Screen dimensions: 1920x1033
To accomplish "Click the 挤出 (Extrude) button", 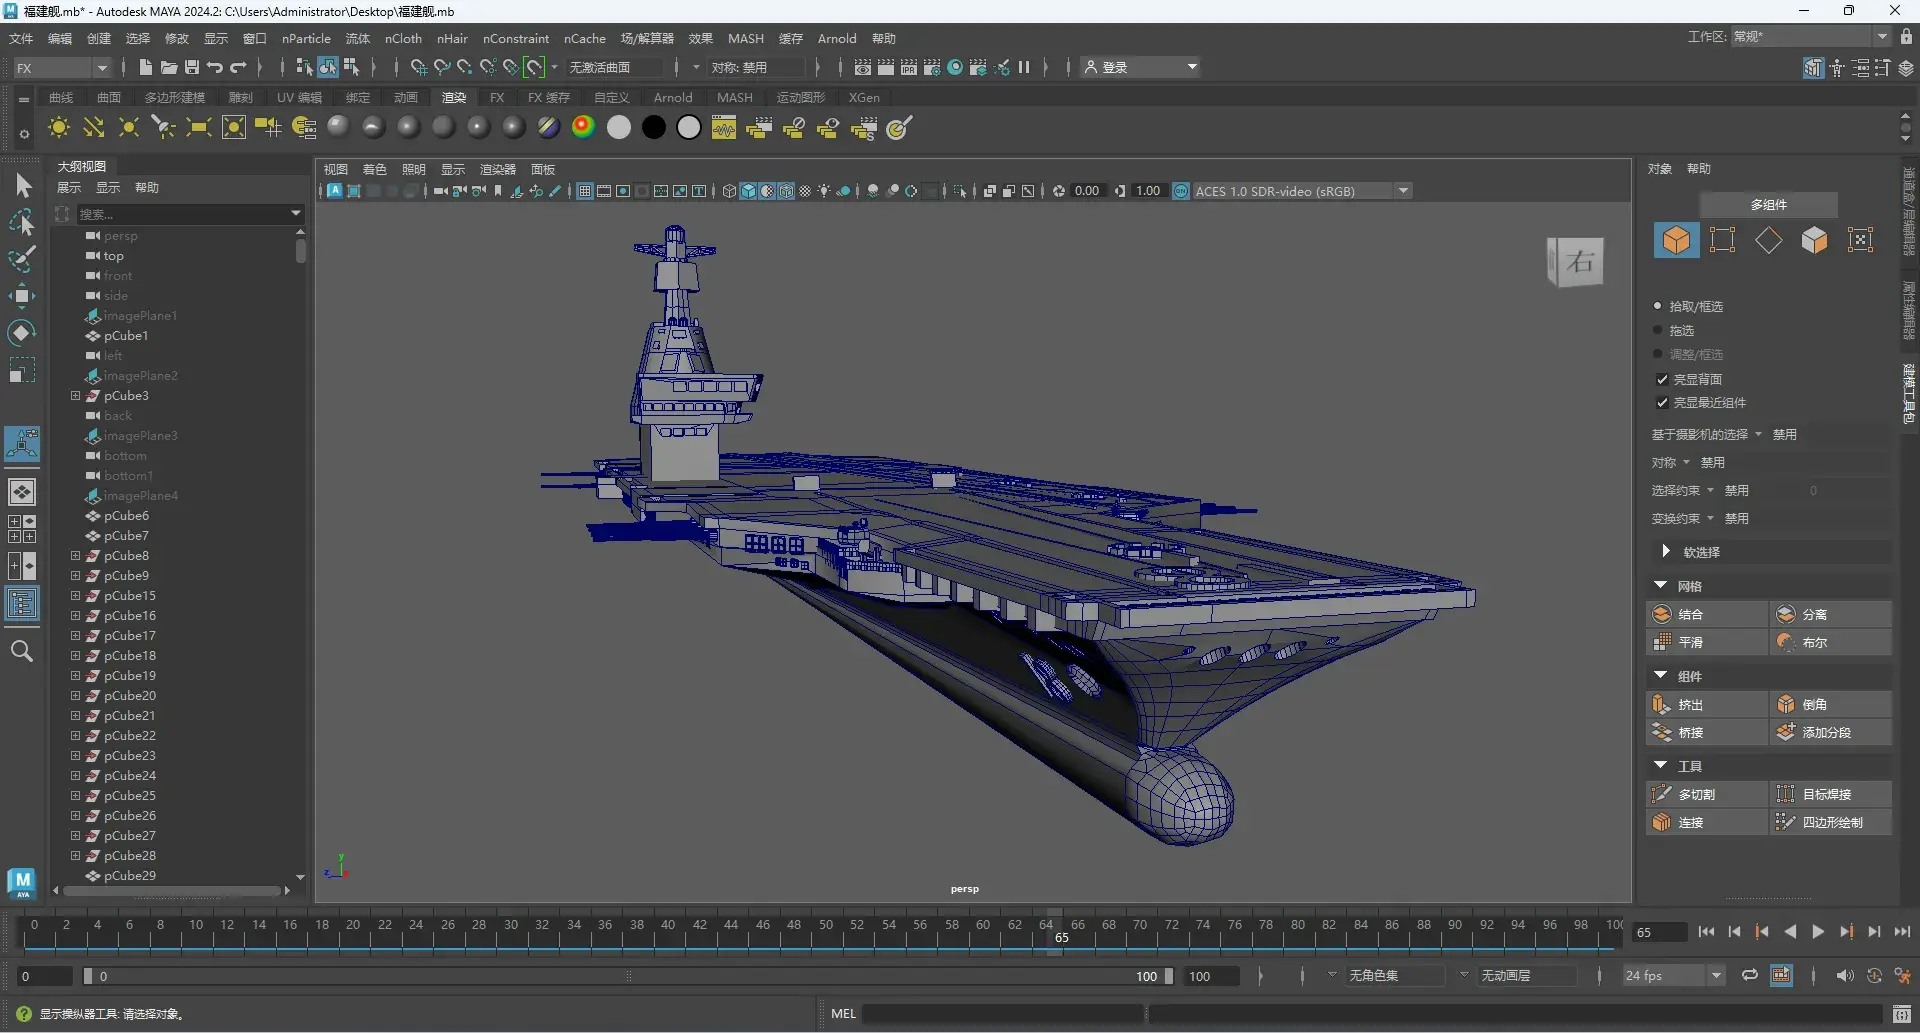I will click(x=1707, y=704).
